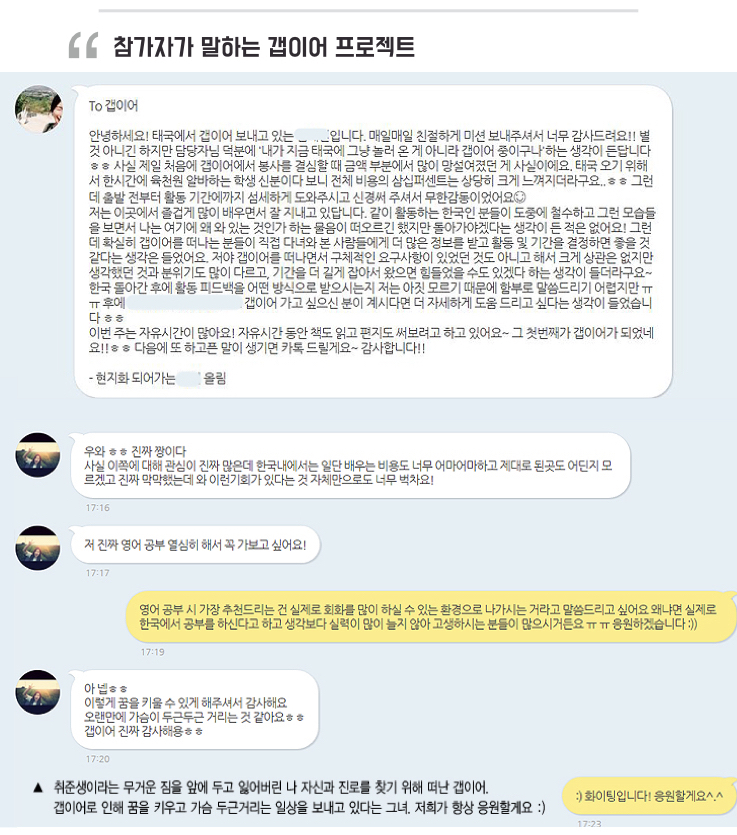
Task: Click the gray quotation mark icon
Action: (84, 45)
